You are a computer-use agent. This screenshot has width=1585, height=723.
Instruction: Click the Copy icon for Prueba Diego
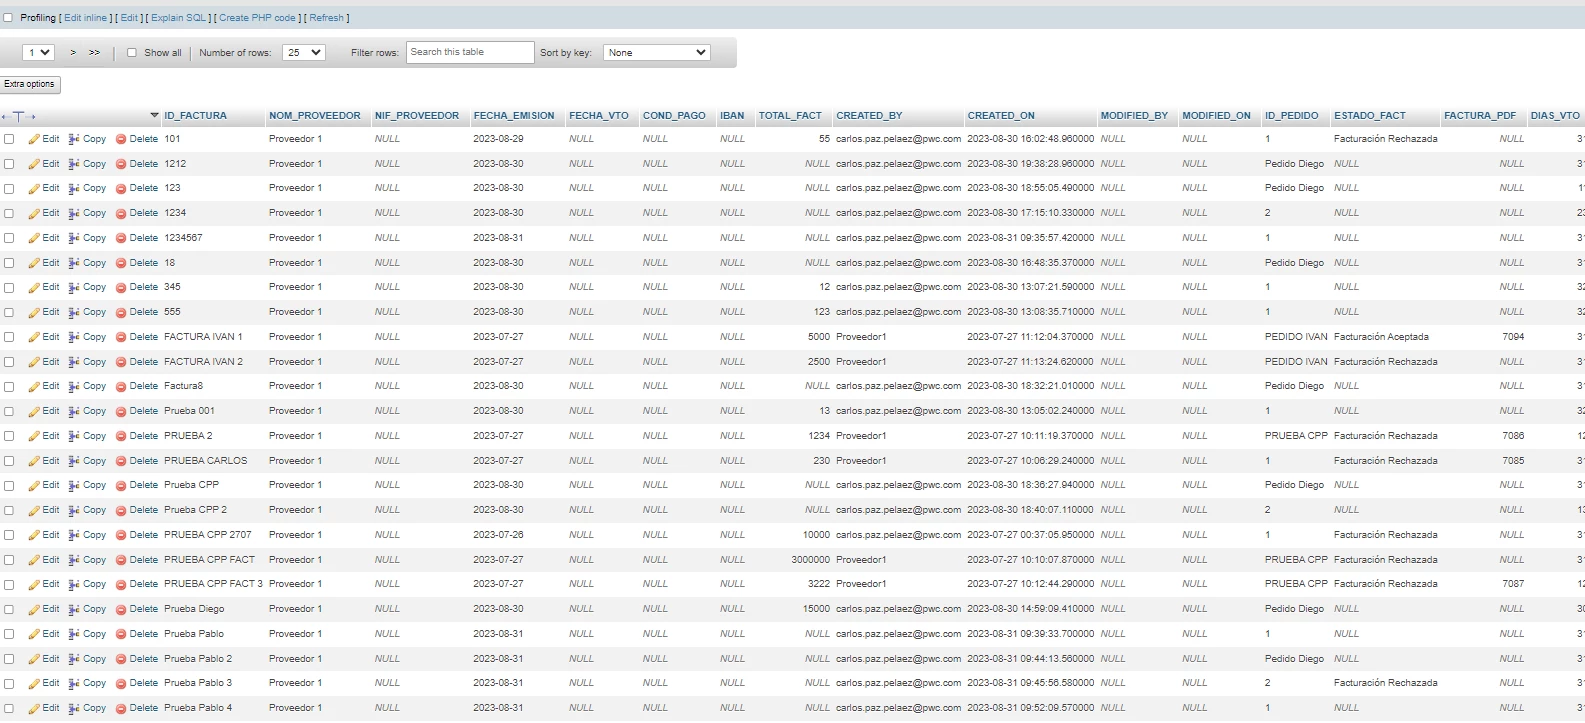[x=74, y=609]
